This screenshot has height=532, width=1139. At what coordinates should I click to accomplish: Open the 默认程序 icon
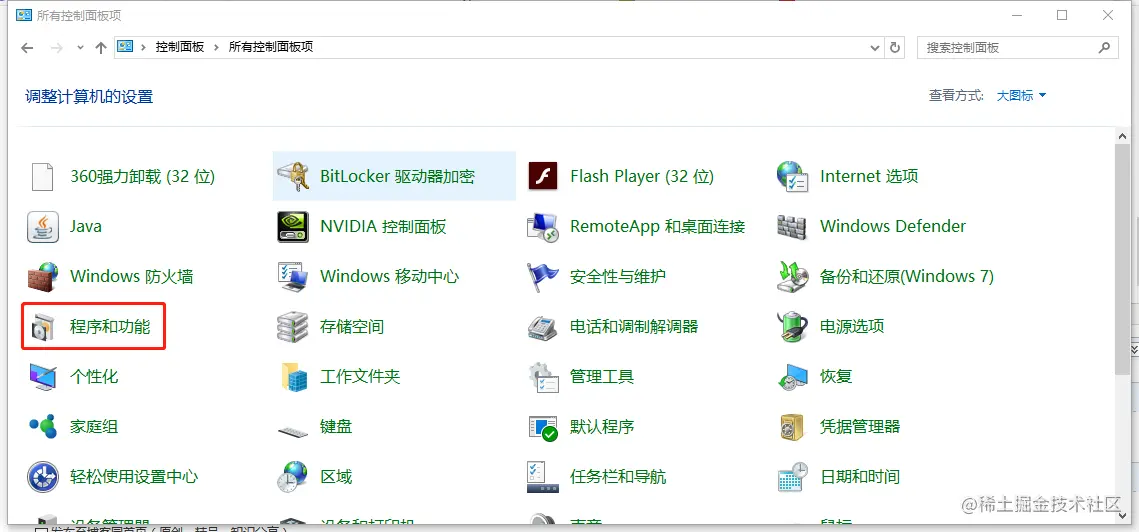[542, 427]
